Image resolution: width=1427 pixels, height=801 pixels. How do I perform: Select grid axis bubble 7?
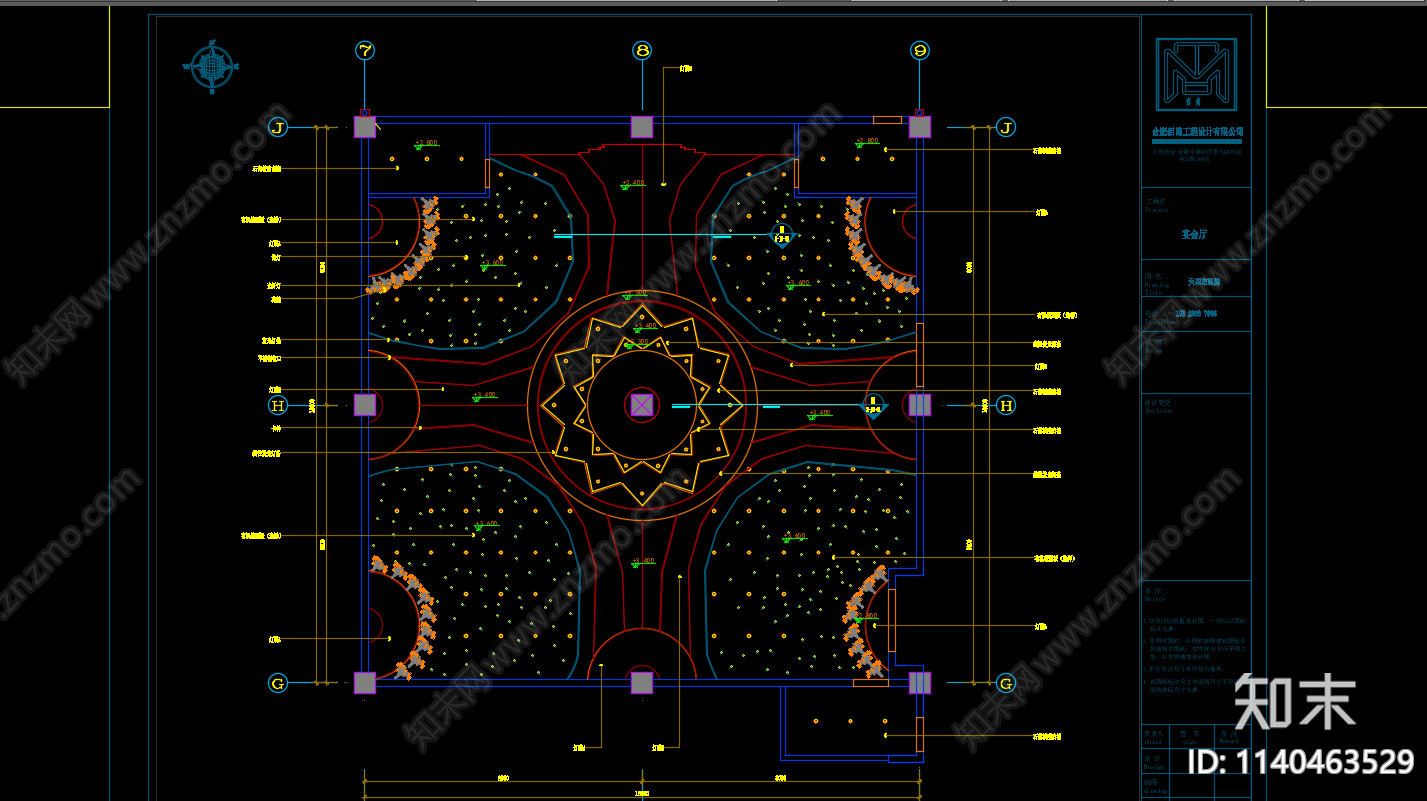pos(365,50)
